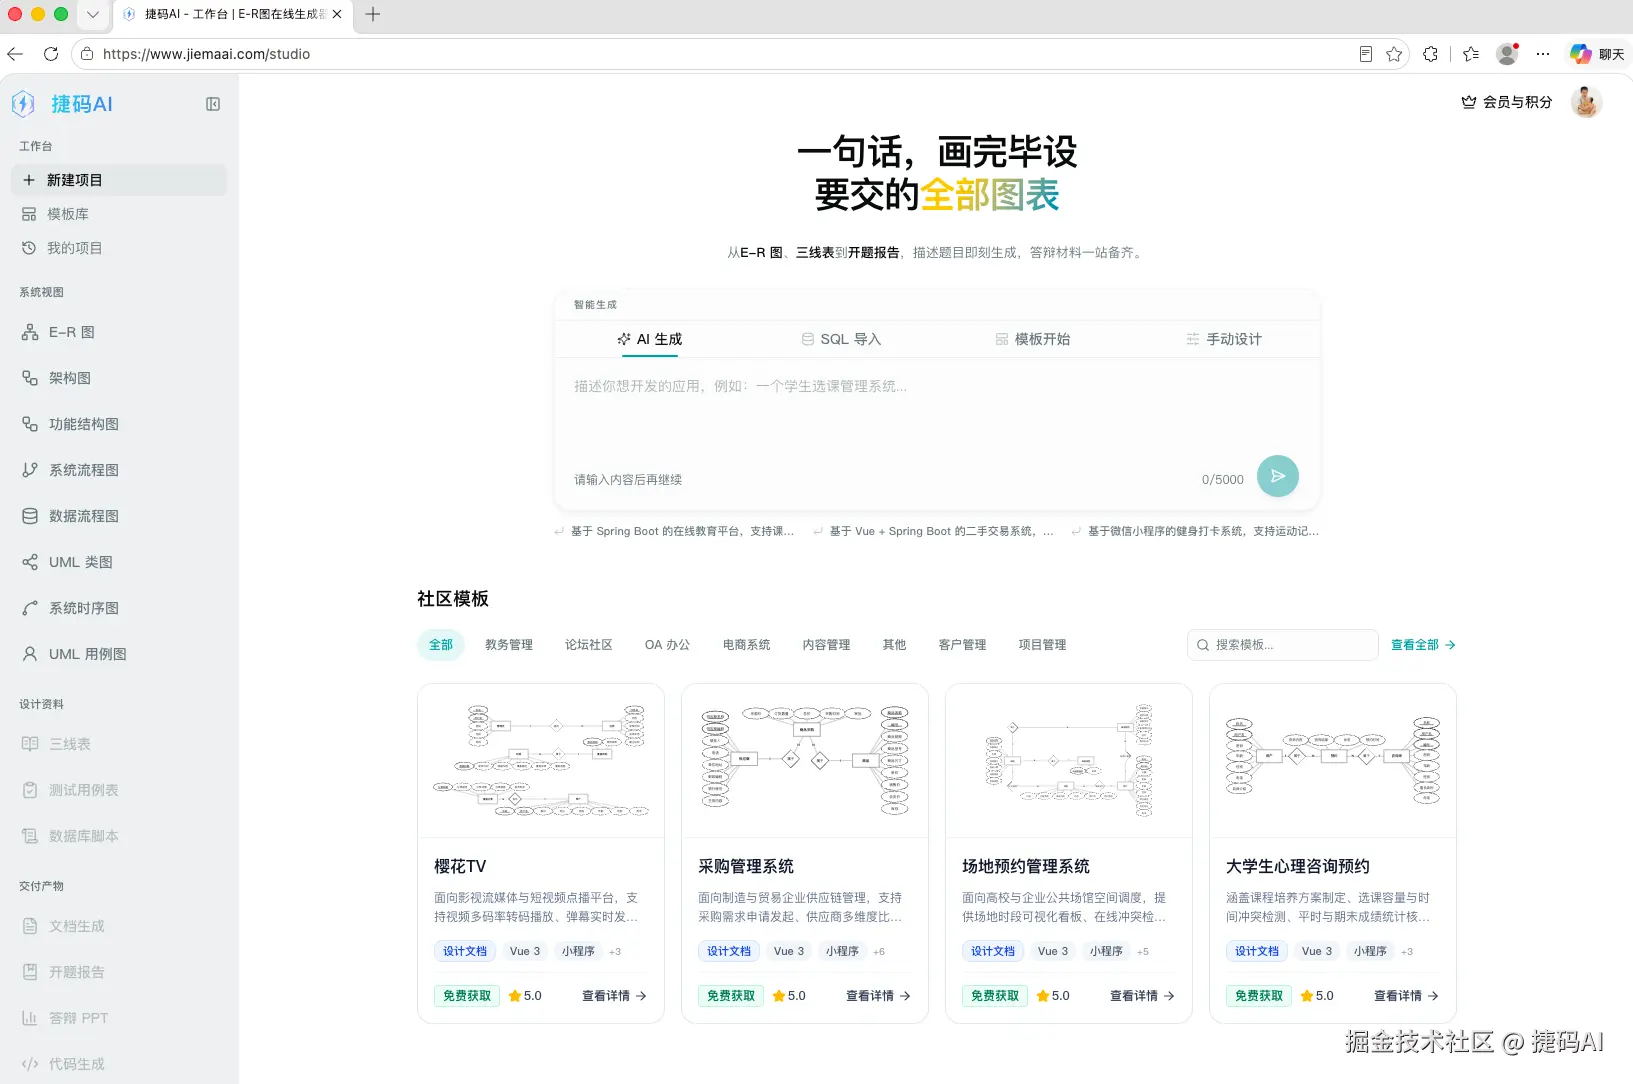Select the Spring Boot 在线教育平台 suggestion
1633x1084 pixels.
pos(674,531)
